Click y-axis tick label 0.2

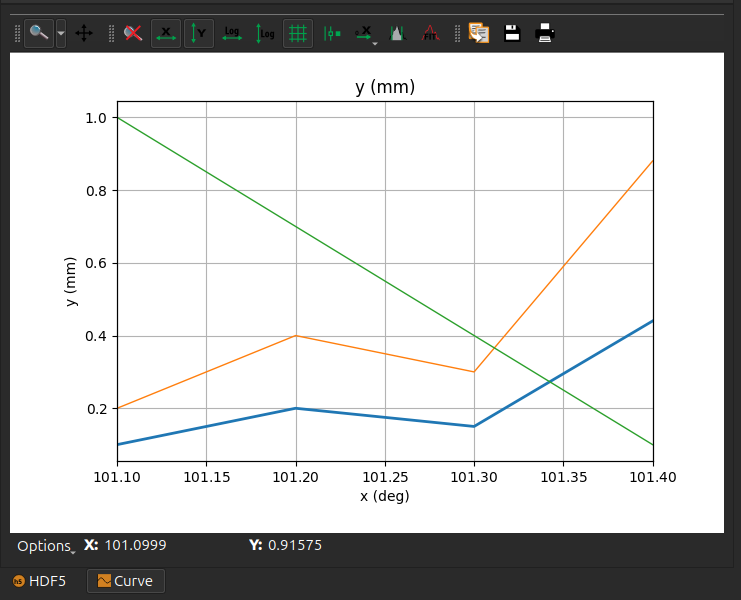point(96,409)
